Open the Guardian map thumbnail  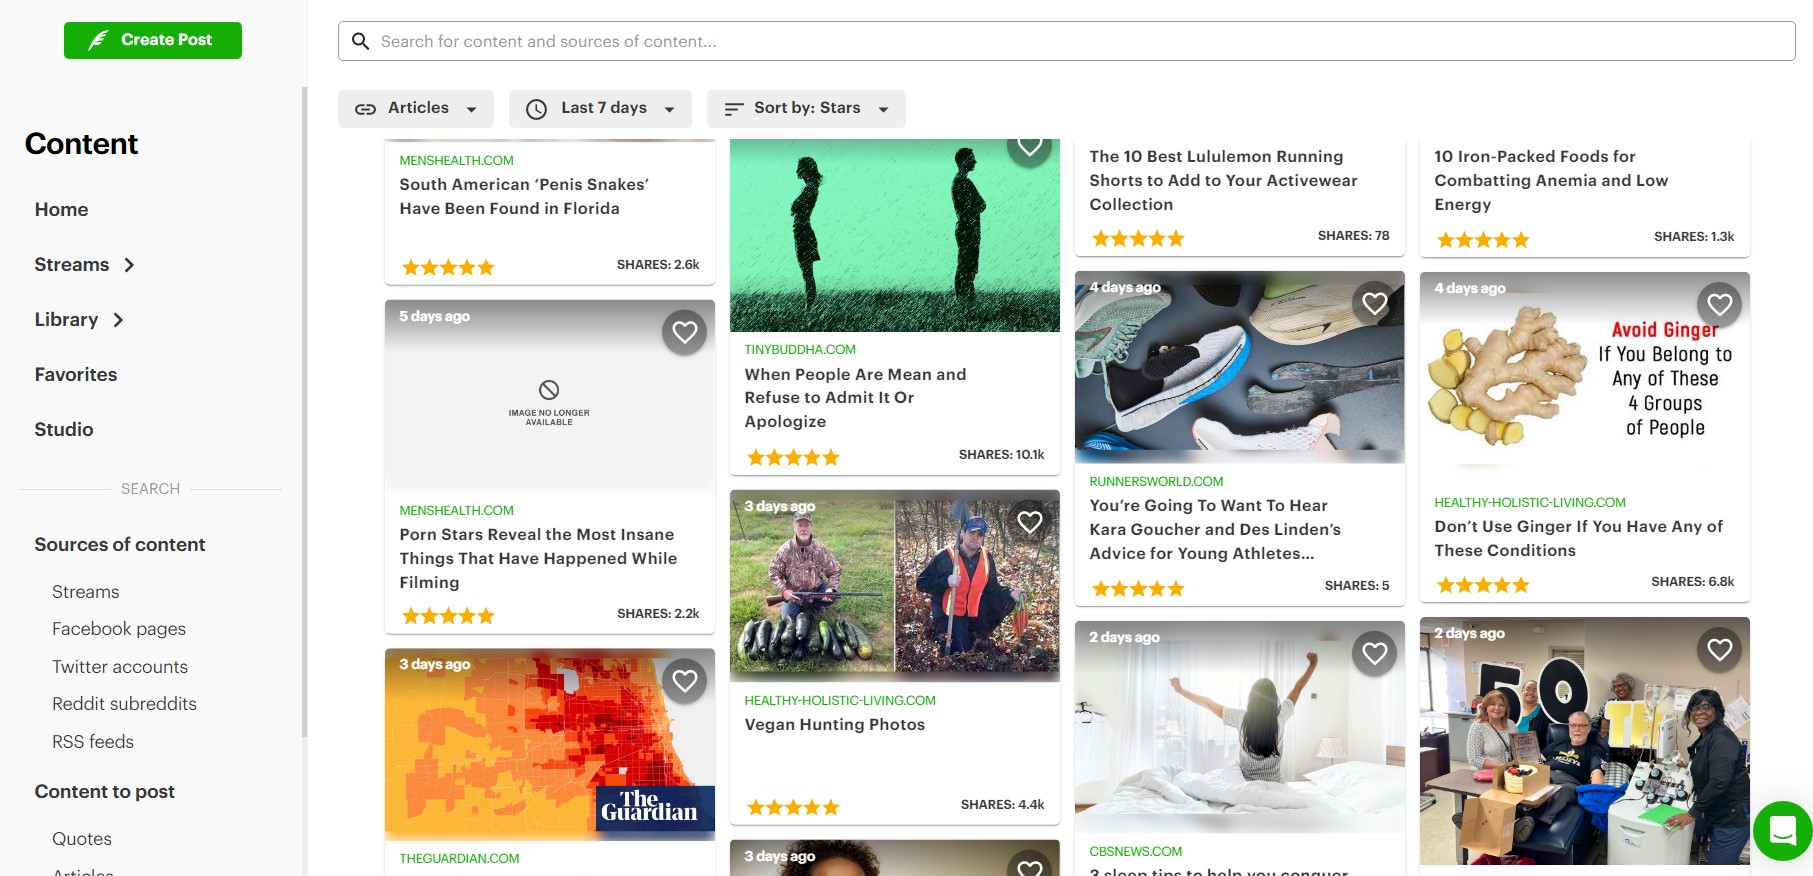[550, 745]
